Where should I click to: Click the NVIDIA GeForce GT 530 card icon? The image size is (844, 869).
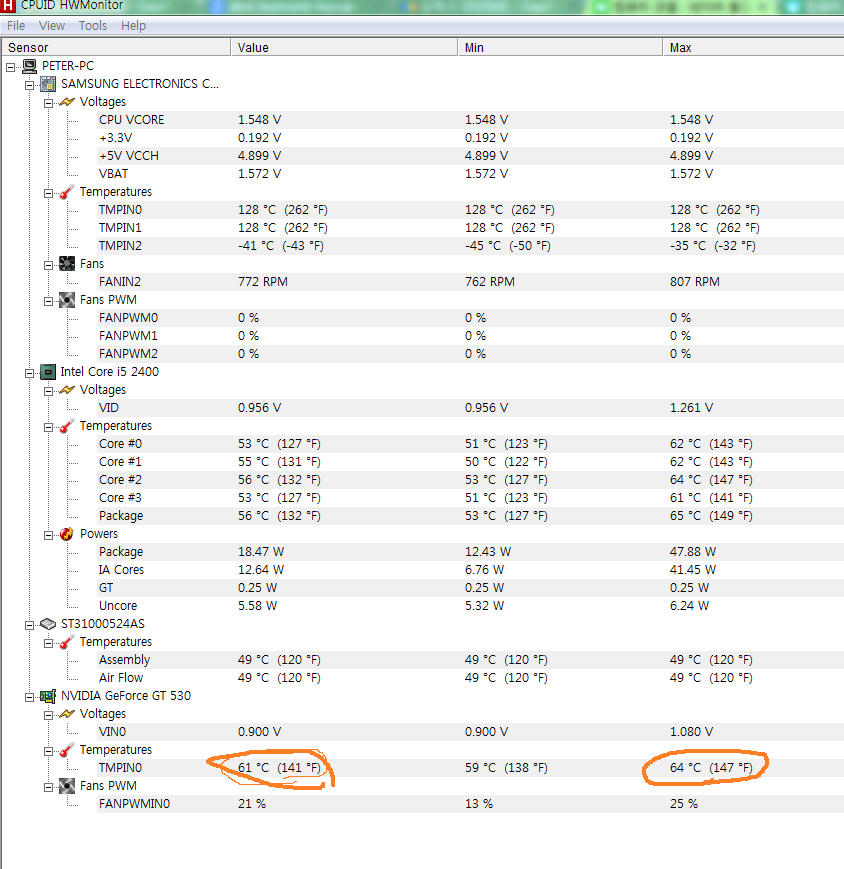coord(48,696)
